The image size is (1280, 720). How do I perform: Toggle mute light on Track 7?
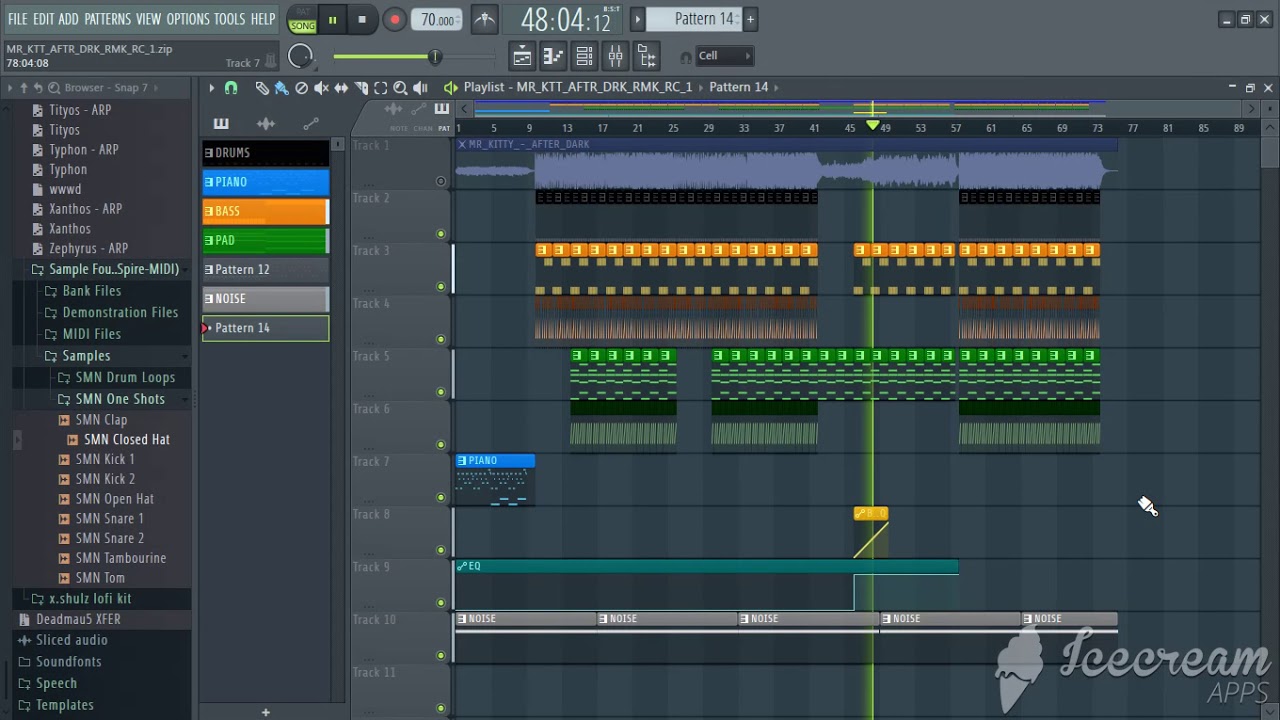pyautogui.click(x=441, y=497)
